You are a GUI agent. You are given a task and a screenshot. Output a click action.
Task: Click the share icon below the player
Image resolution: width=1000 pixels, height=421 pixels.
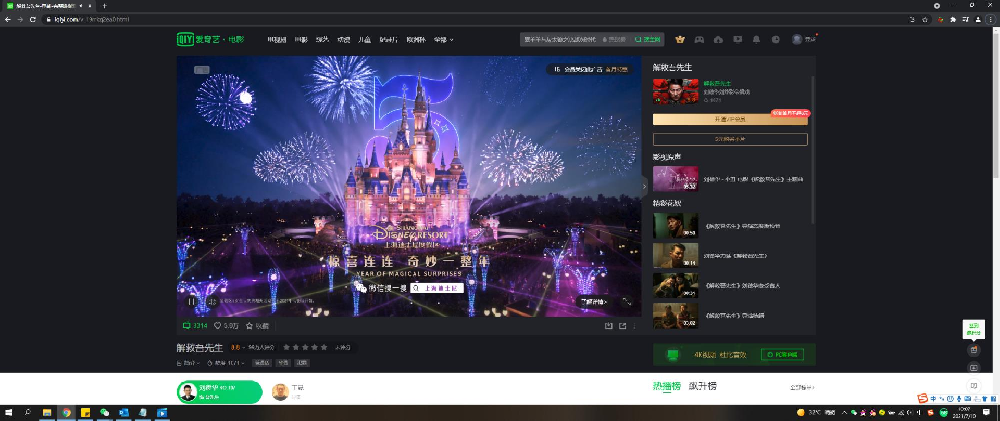622,326
